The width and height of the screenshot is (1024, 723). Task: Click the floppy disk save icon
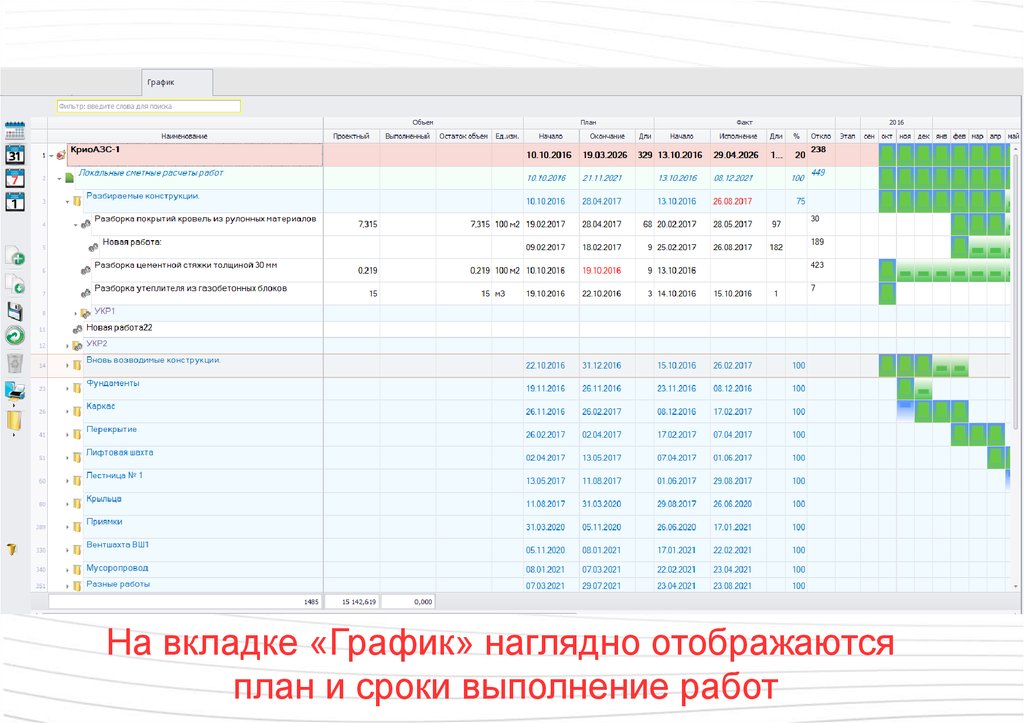point(15,310)
